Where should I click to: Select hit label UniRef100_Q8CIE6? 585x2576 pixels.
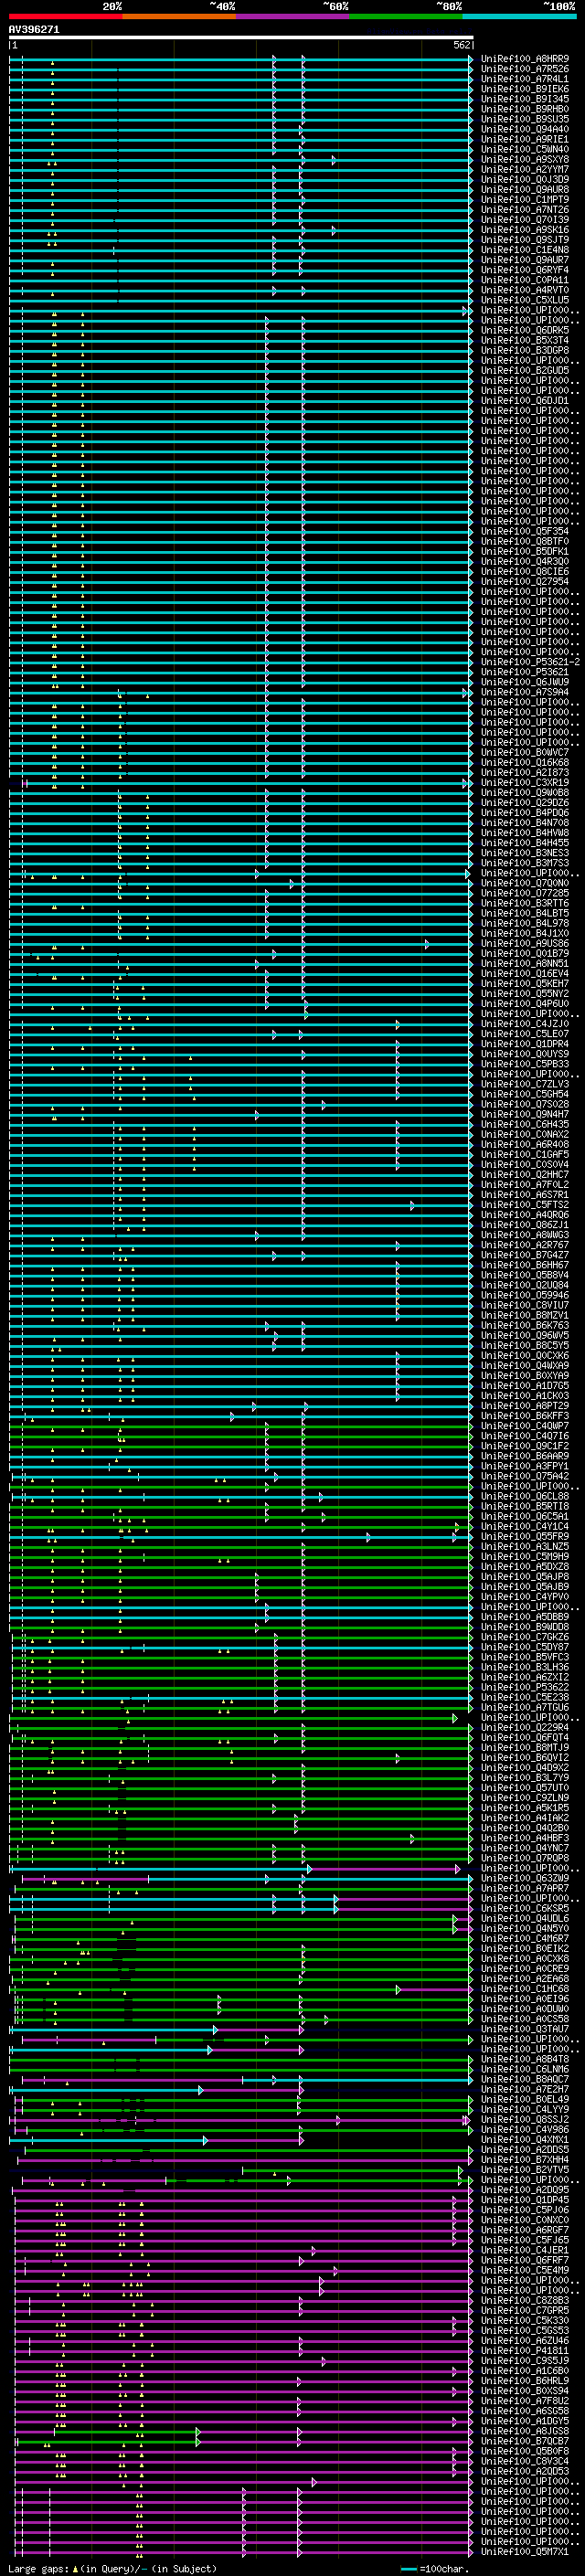(525, 571)
